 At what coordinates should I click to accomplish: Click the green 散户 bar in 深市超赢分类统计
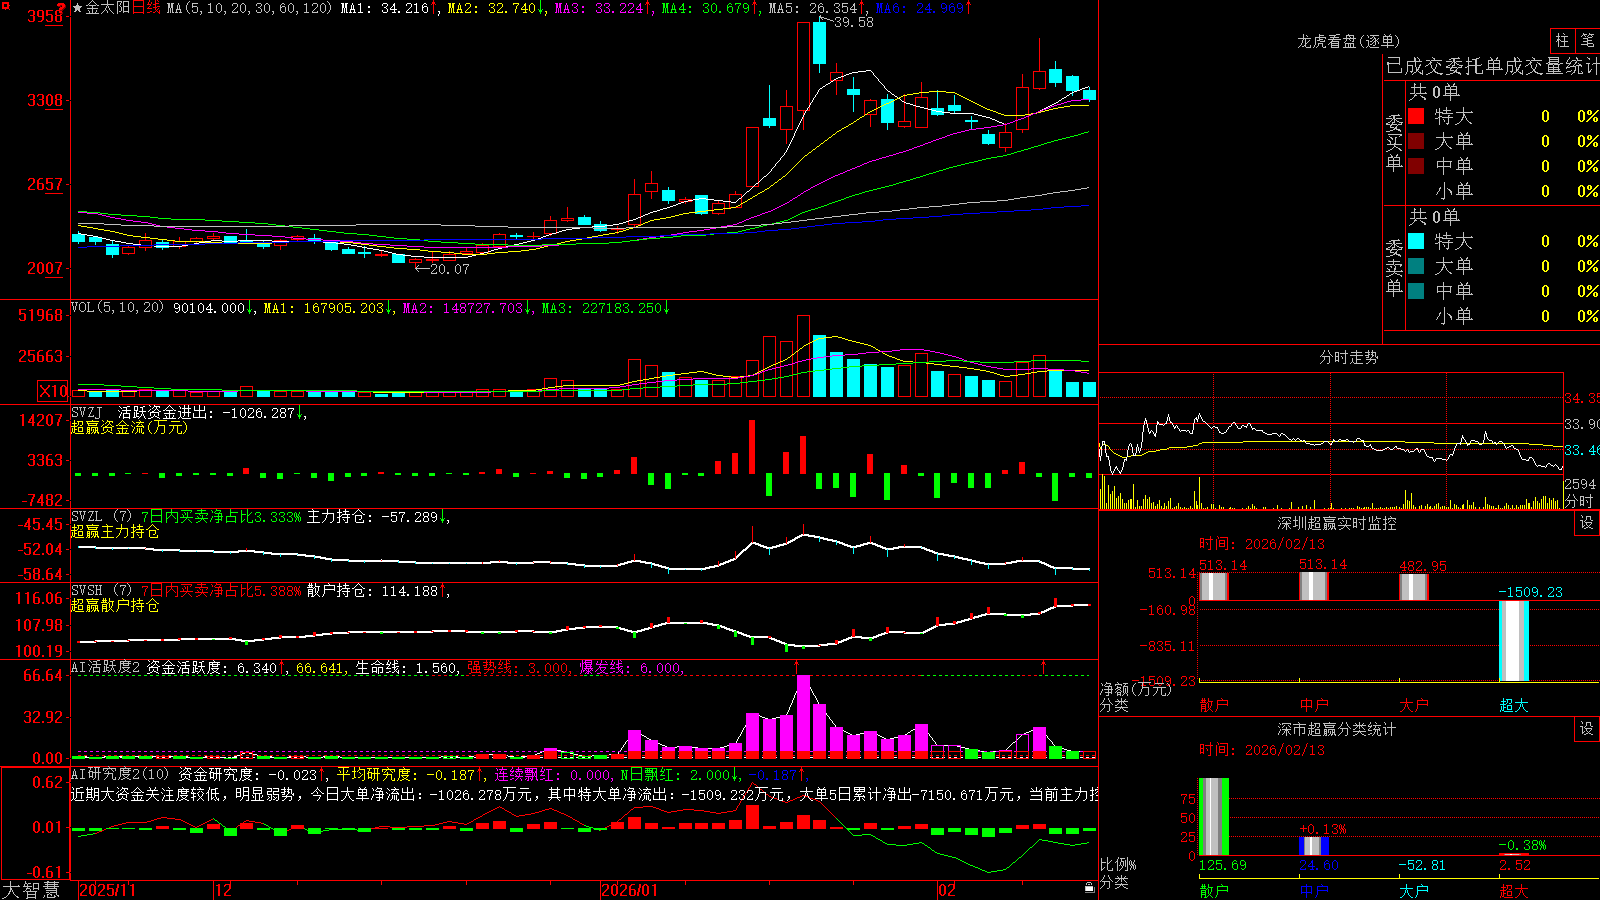tap(1214, 817)
